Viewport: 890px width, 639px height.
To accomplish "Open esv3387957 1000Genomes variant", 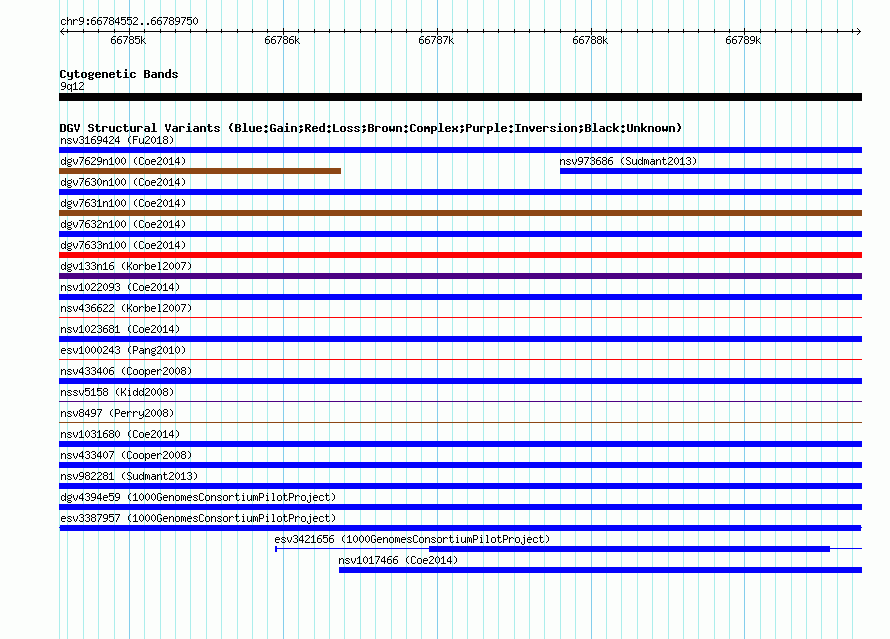I will (x=198, y=518).
